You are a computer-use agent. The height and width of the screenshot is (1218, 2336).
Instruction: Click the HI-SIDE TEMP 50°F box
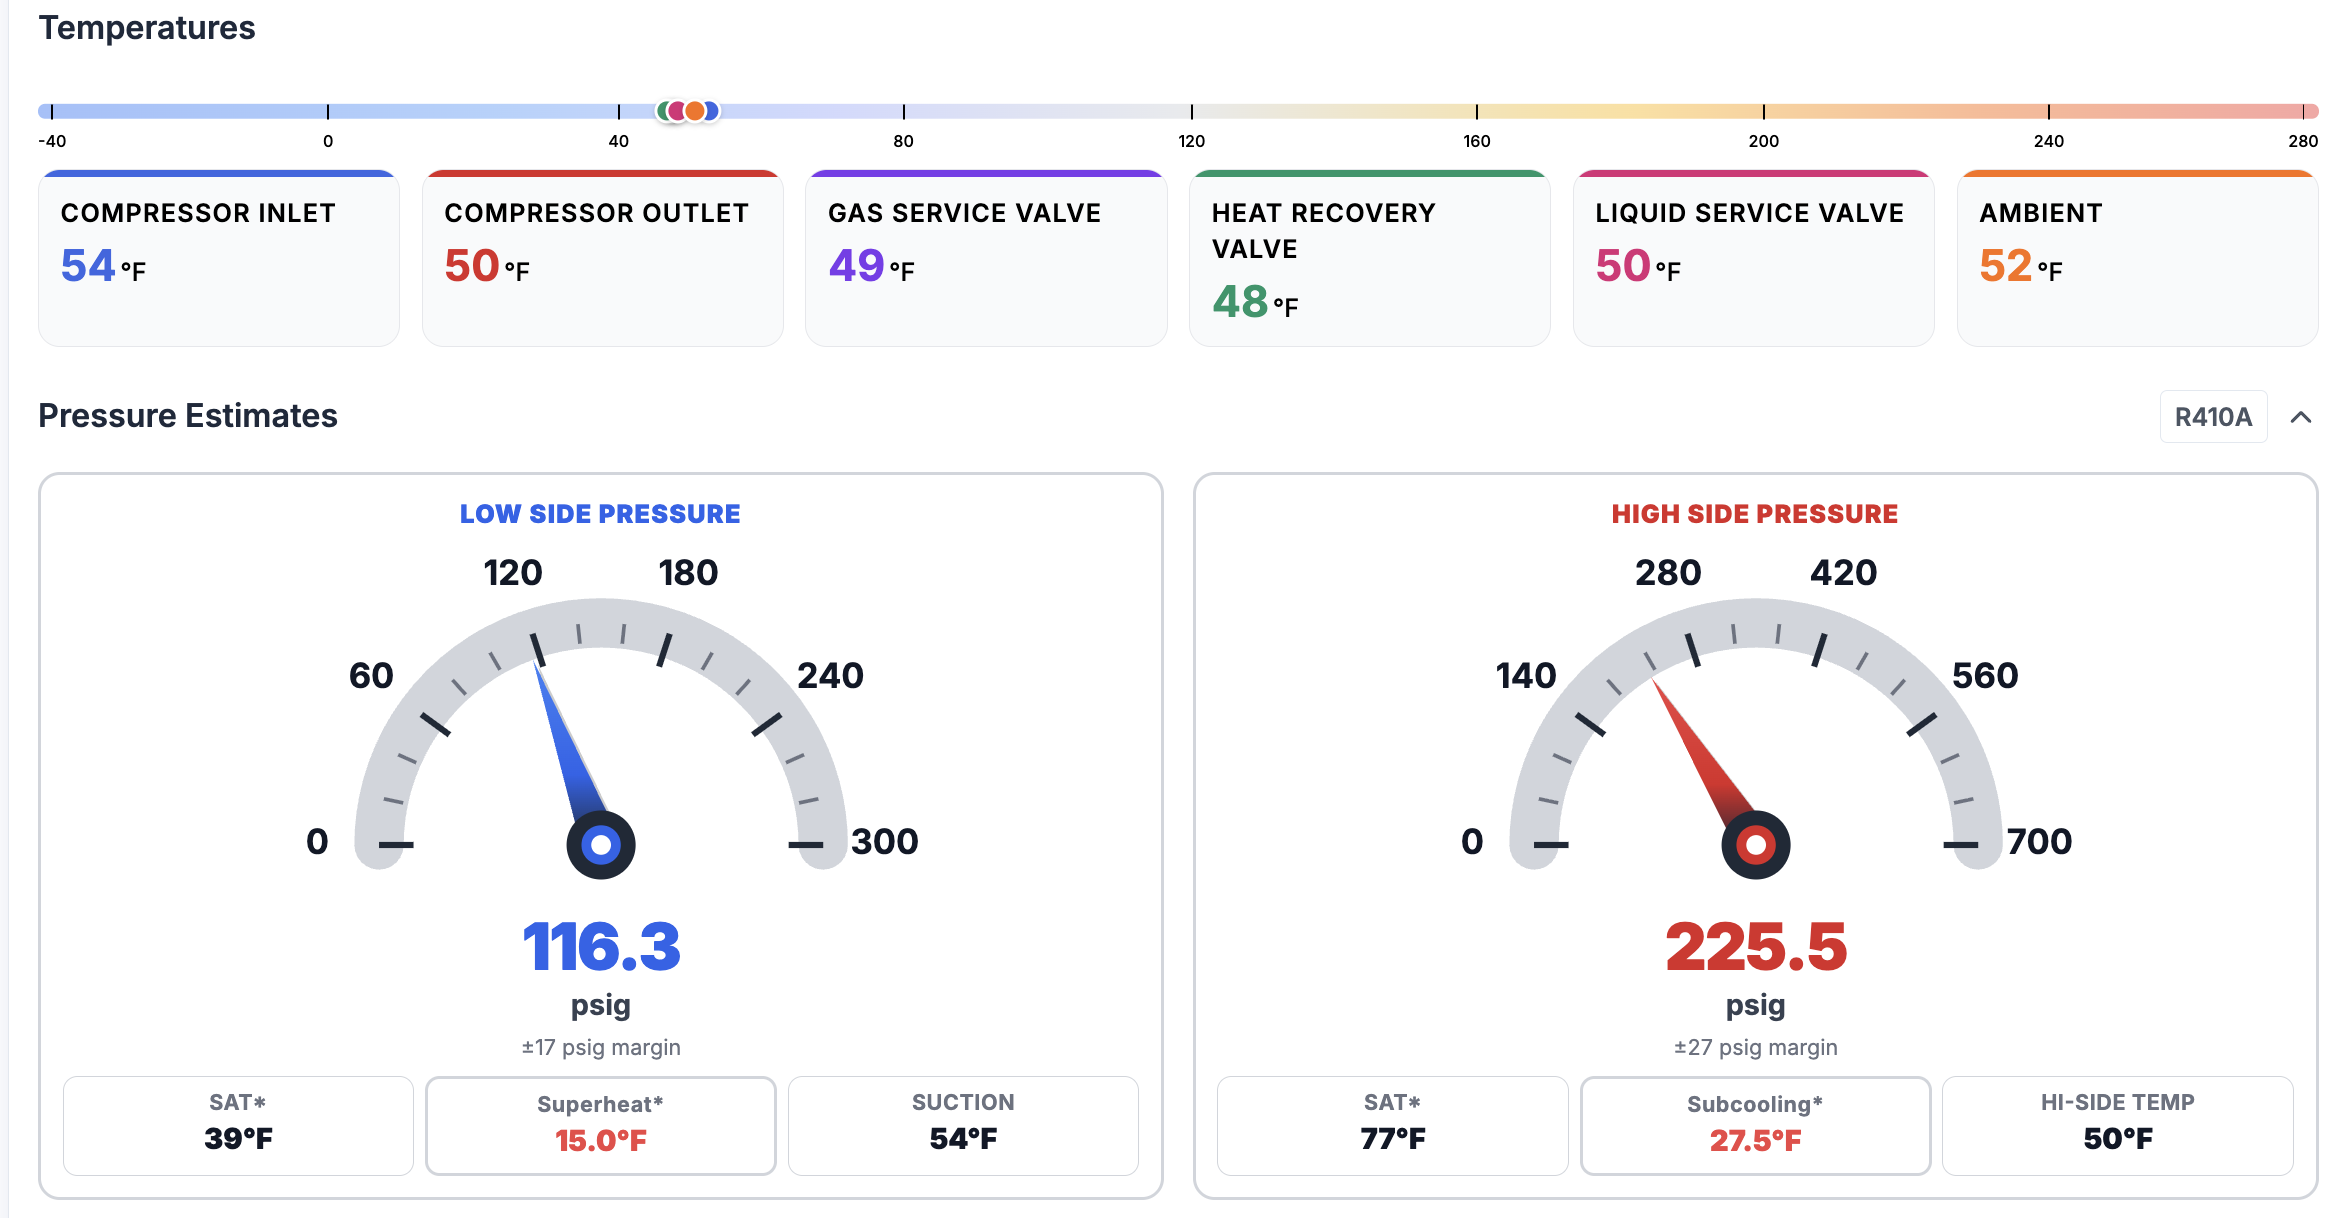tap(2117, 1125)
